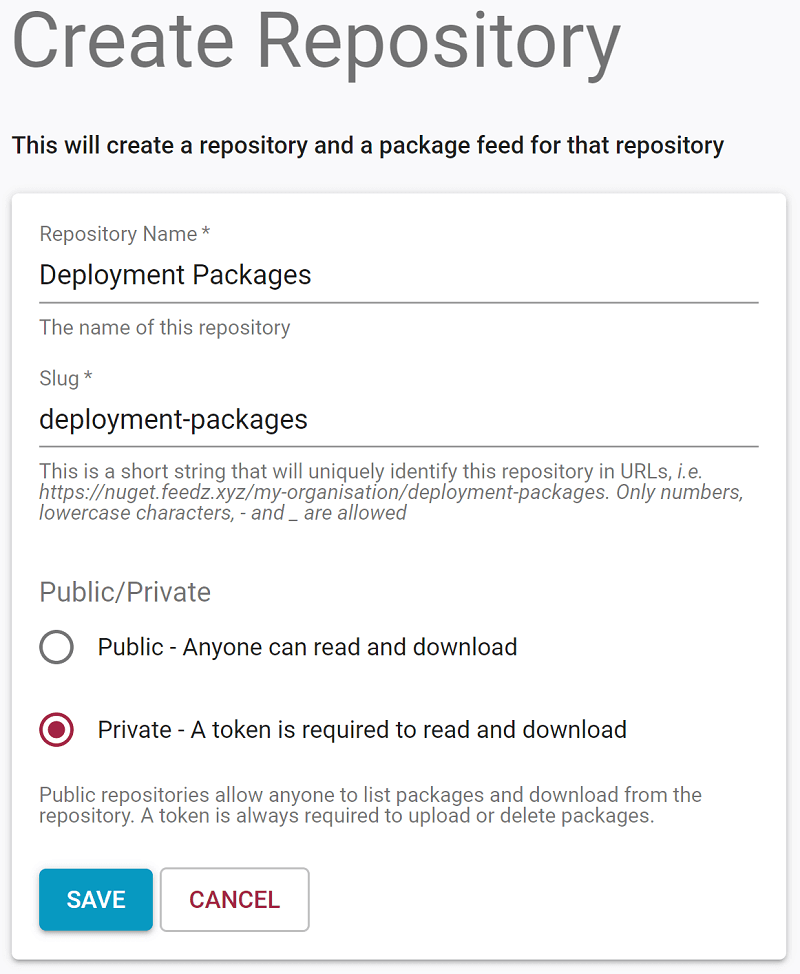Click the CANCEL button

coord(234,899)
